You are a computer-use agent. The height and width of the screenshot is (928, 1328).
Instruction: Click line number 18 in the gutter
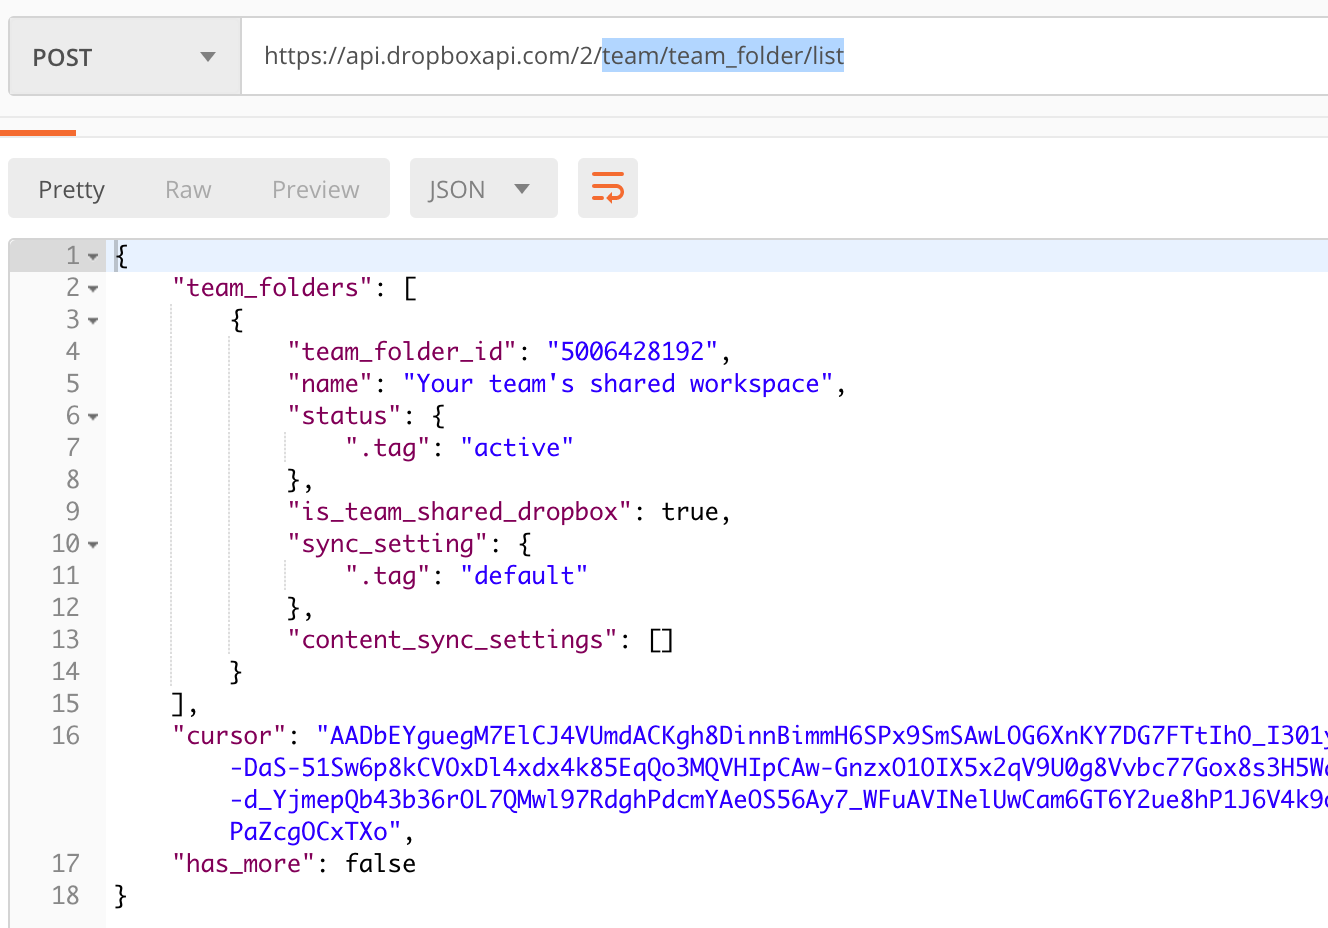(x=66, y=896)
